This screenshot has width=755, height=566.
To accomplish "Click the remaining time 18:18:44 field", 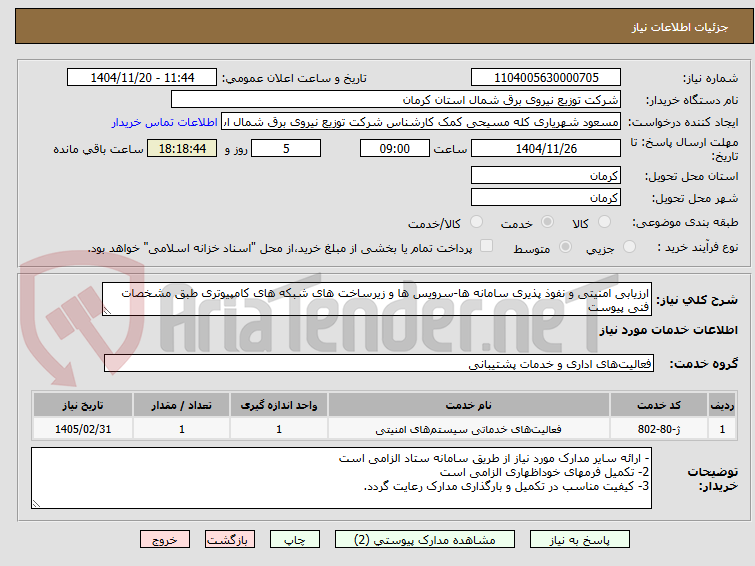I will pyautogui.click(x=182, y=148).
